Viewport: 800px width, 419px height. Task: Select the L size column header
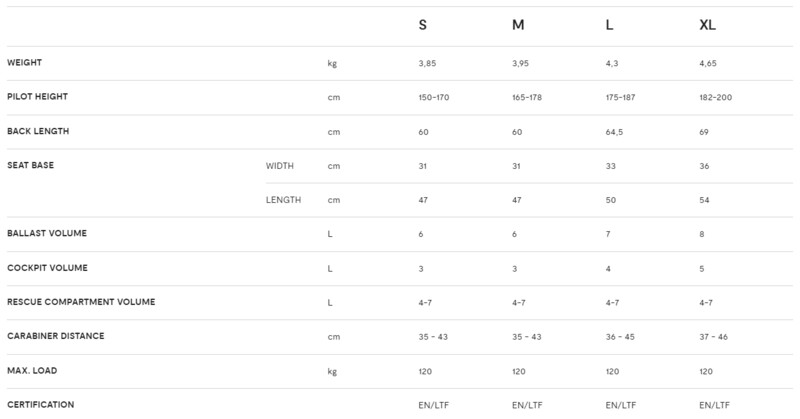coord(609,25)
